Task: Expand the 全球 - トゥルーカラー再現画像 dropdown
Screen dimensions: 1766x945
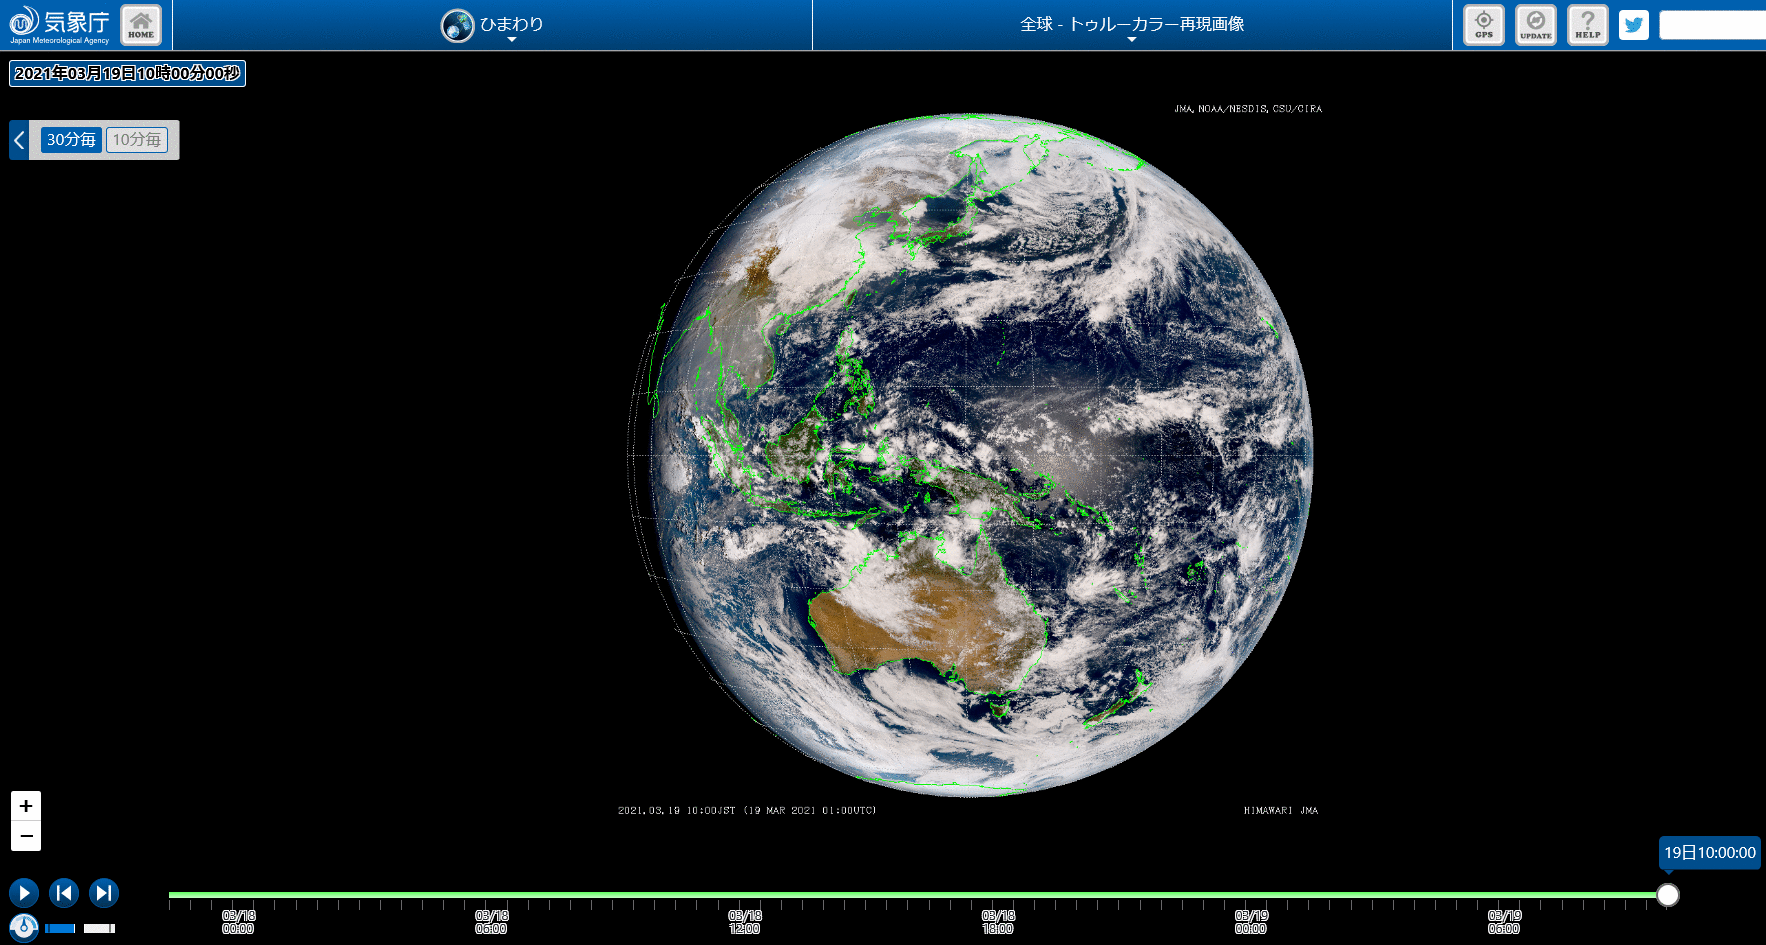Action: click(x=1131, y=25)
